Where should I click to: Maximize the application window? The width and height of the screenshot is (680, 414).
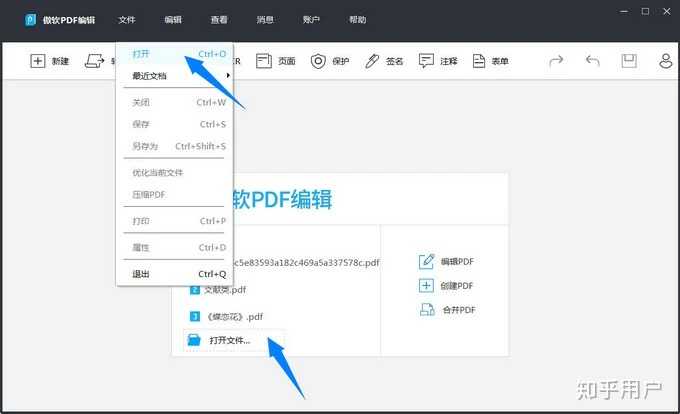(645, 11)
